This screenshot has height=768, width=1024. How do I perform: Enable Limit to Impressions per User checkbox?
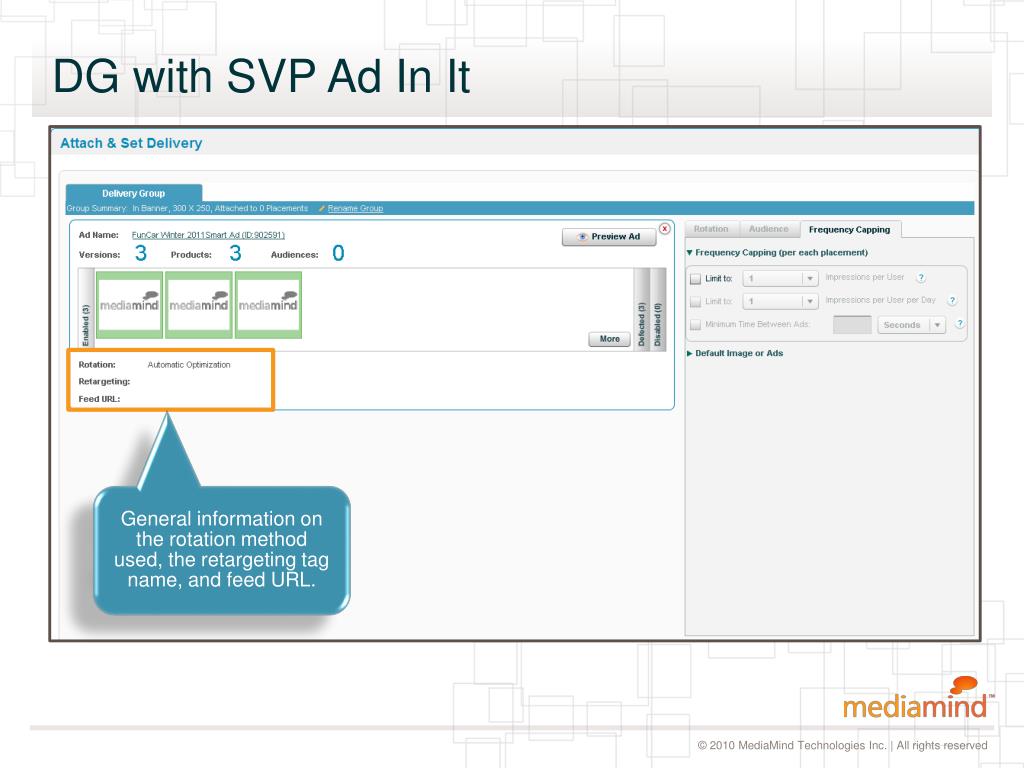coord(696,279)
